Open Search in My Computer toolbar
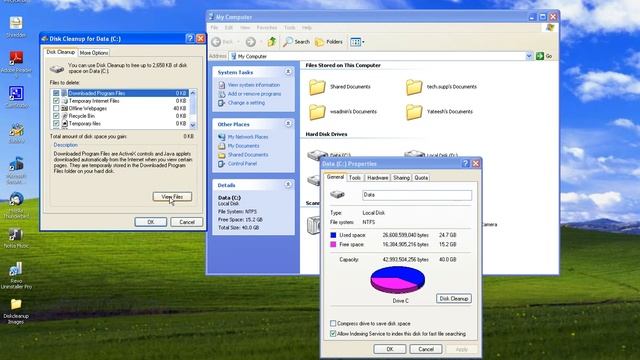Image resolution: width=640 pixels, height=360 pixels. (296, 42)
